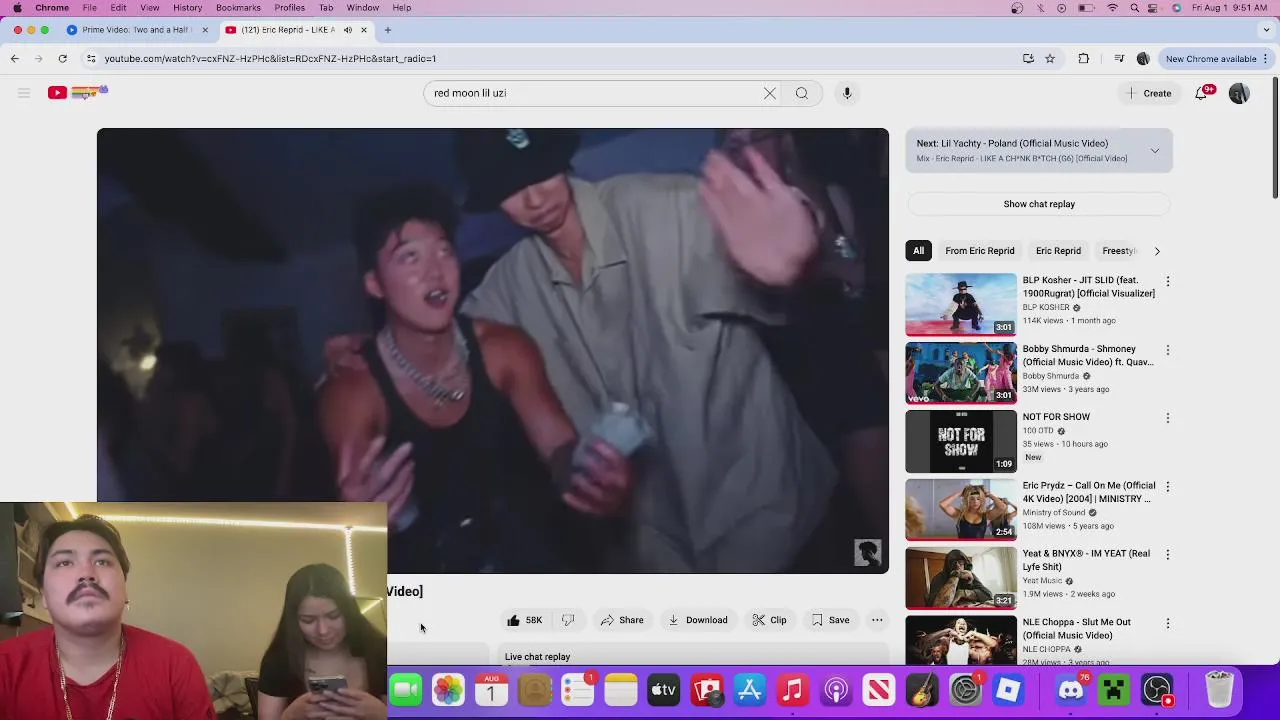Open options for NLE Choppa video
The width and height of the screenshot is (1280, 720).
point(1167,623)
